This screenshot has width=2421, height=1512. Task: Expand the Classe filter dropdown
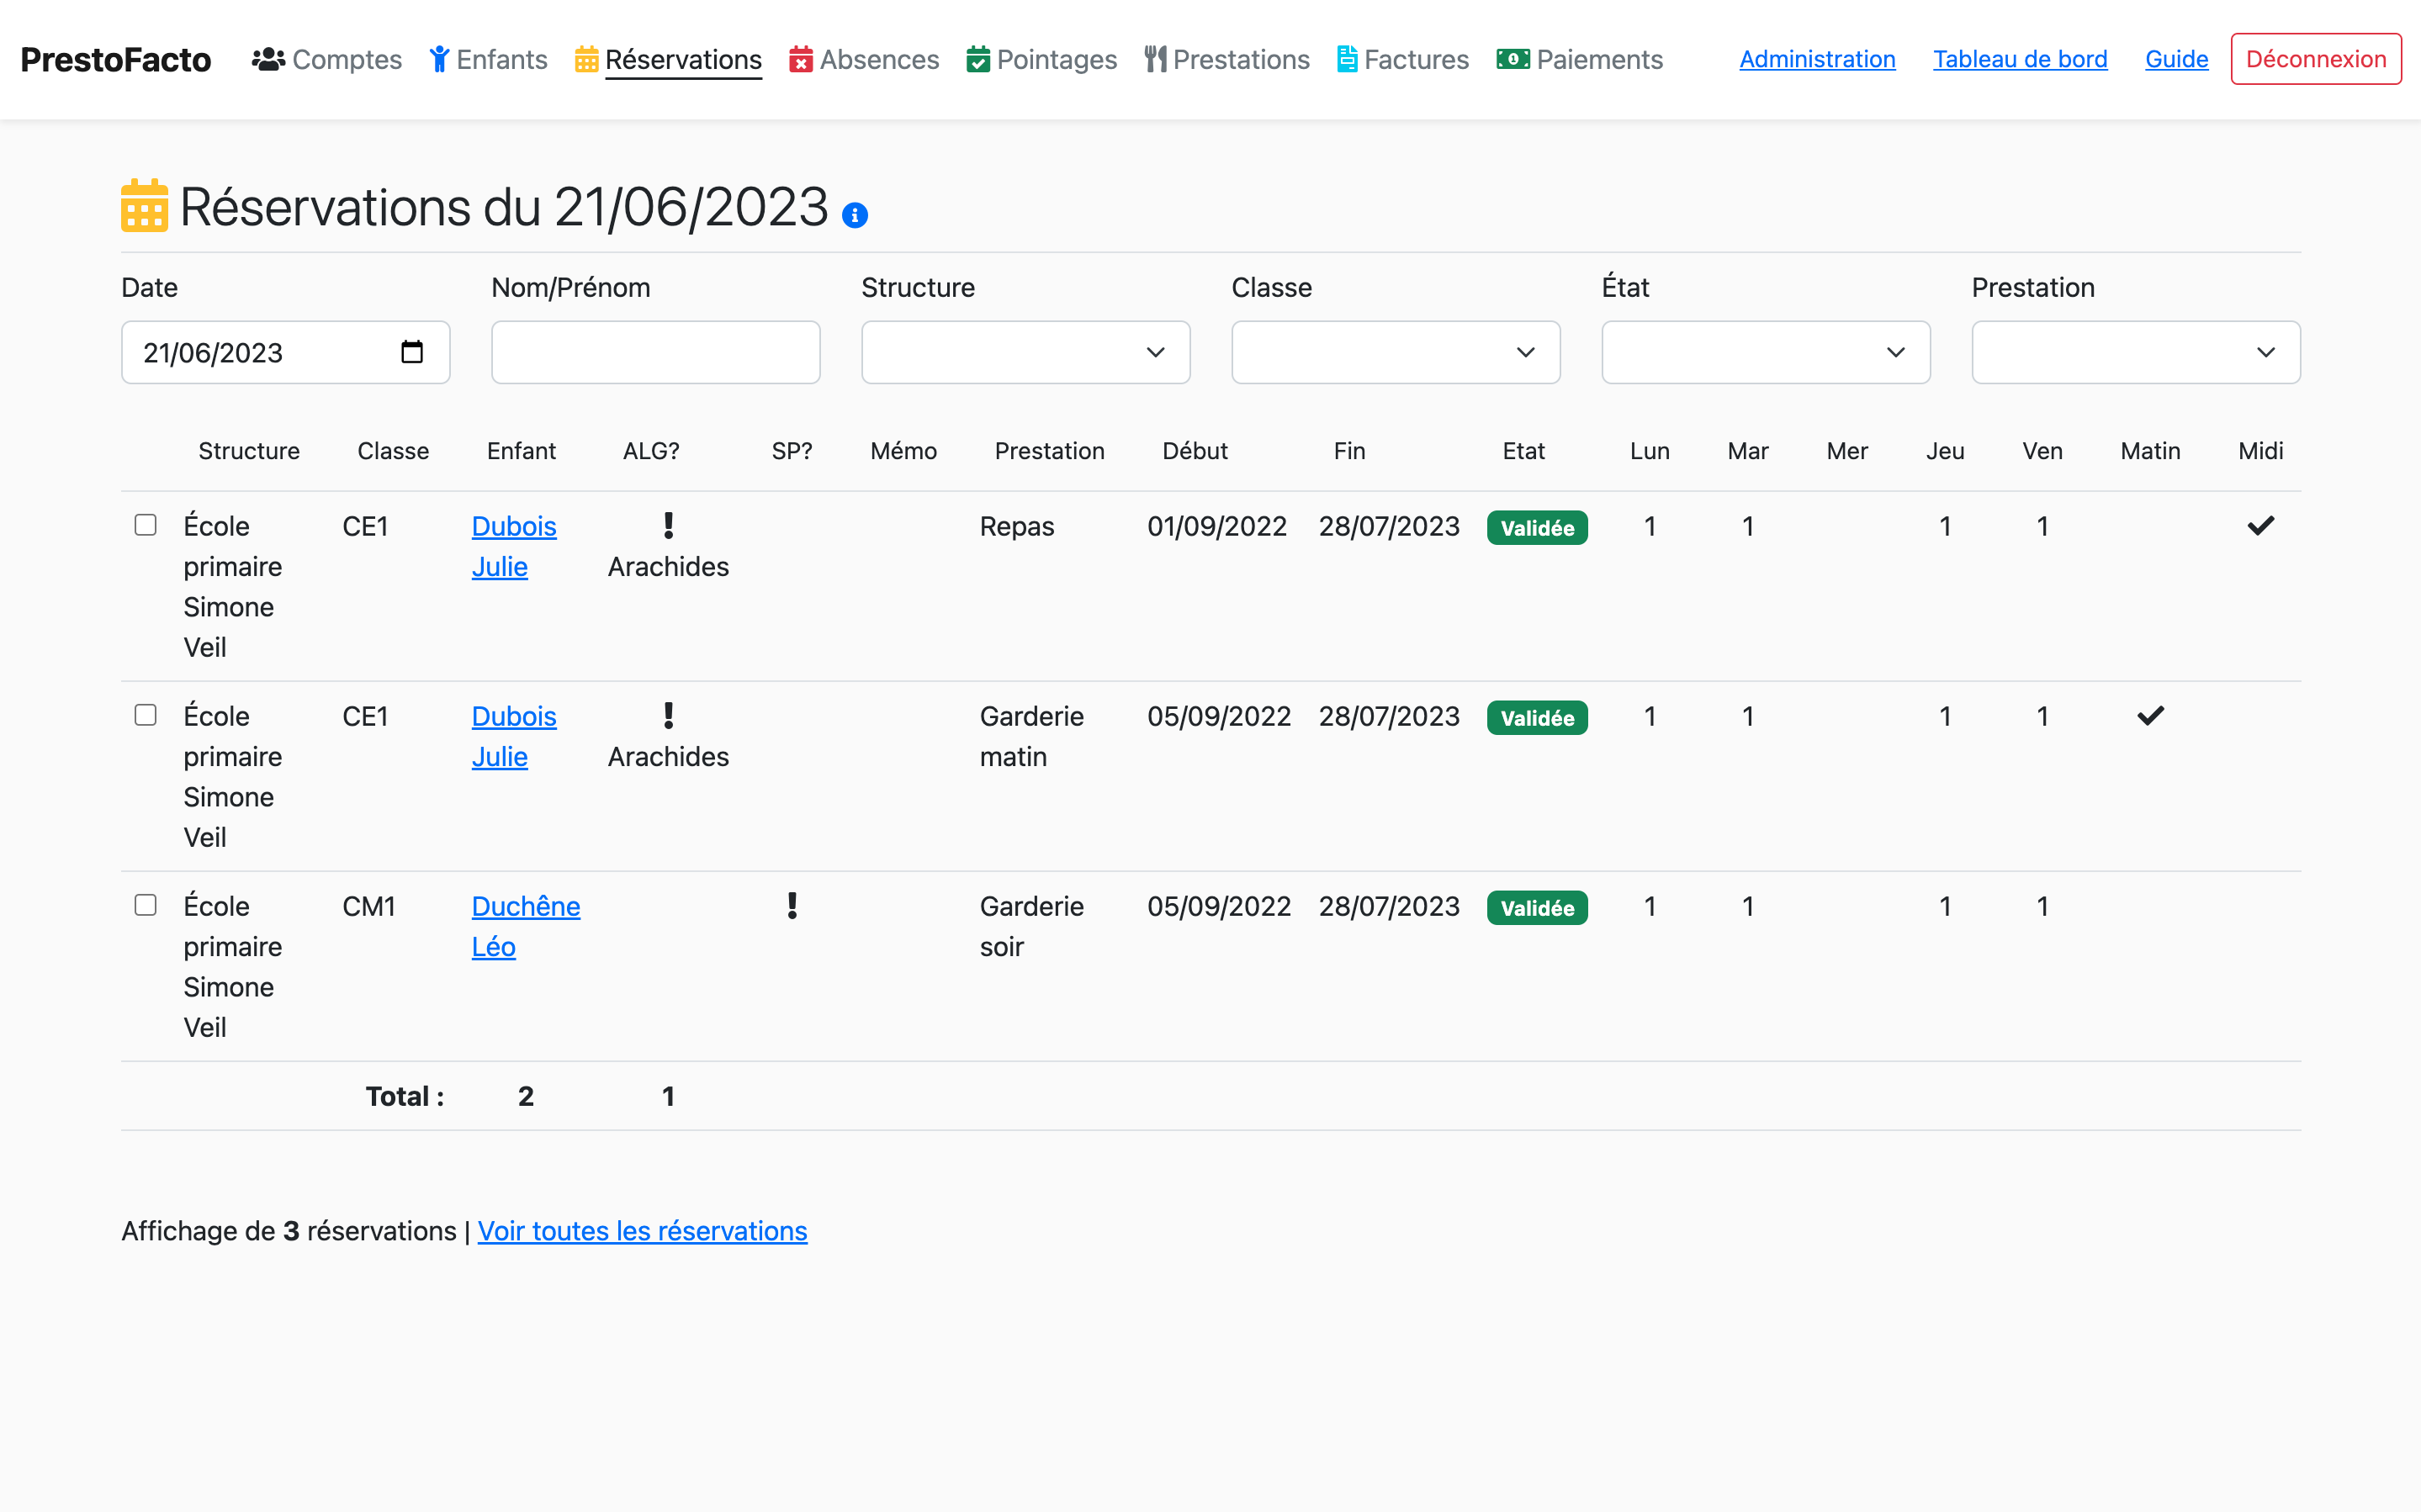tap(1395, 352)
